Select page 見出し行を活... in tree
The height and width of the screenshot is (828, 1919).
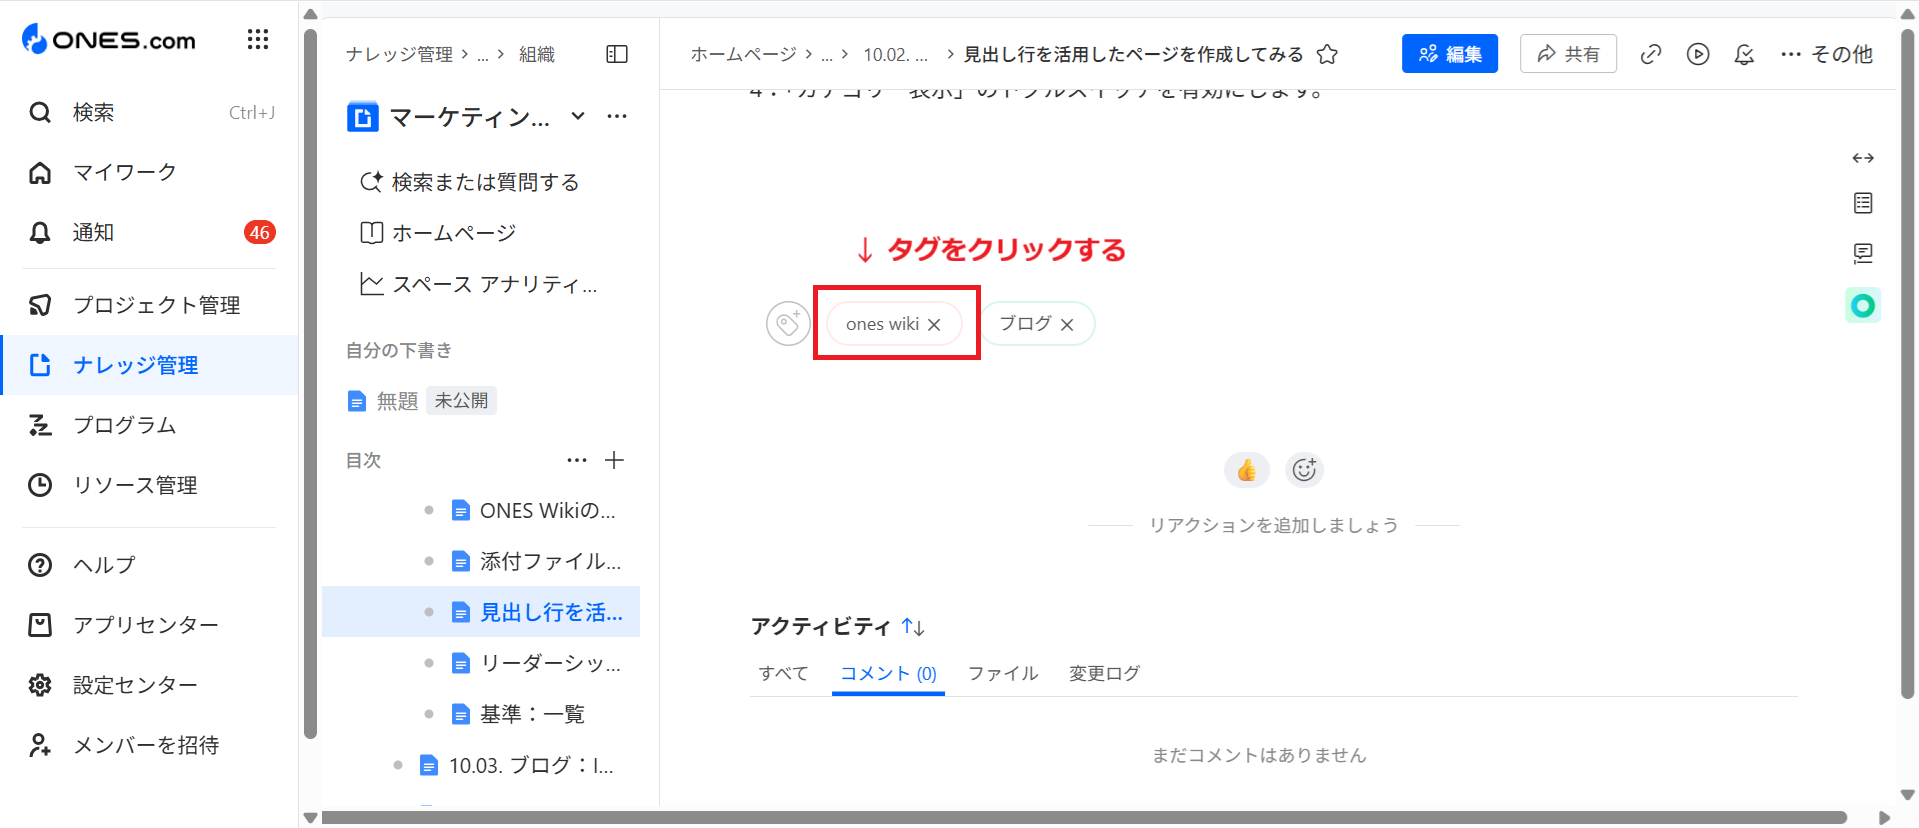pyautogui.click(x=481, y=612)
